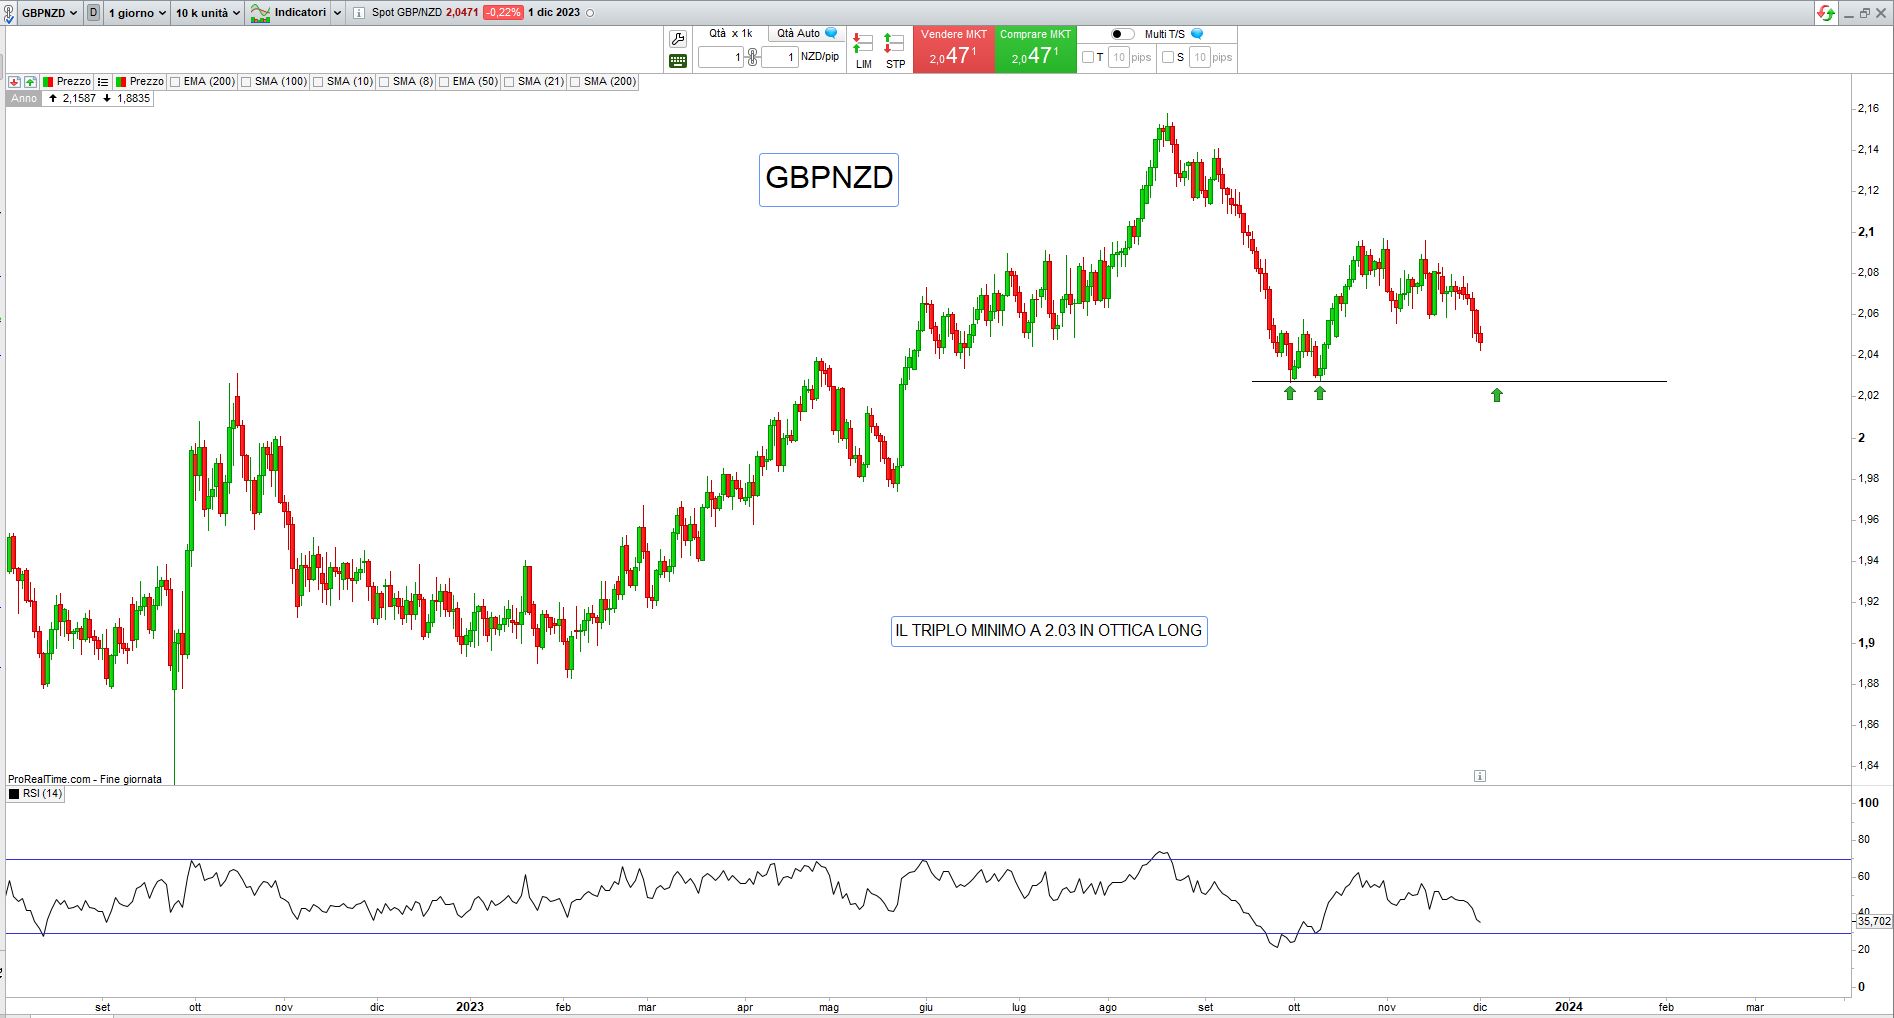Click the quantity chain link icon

click(752, 57)
